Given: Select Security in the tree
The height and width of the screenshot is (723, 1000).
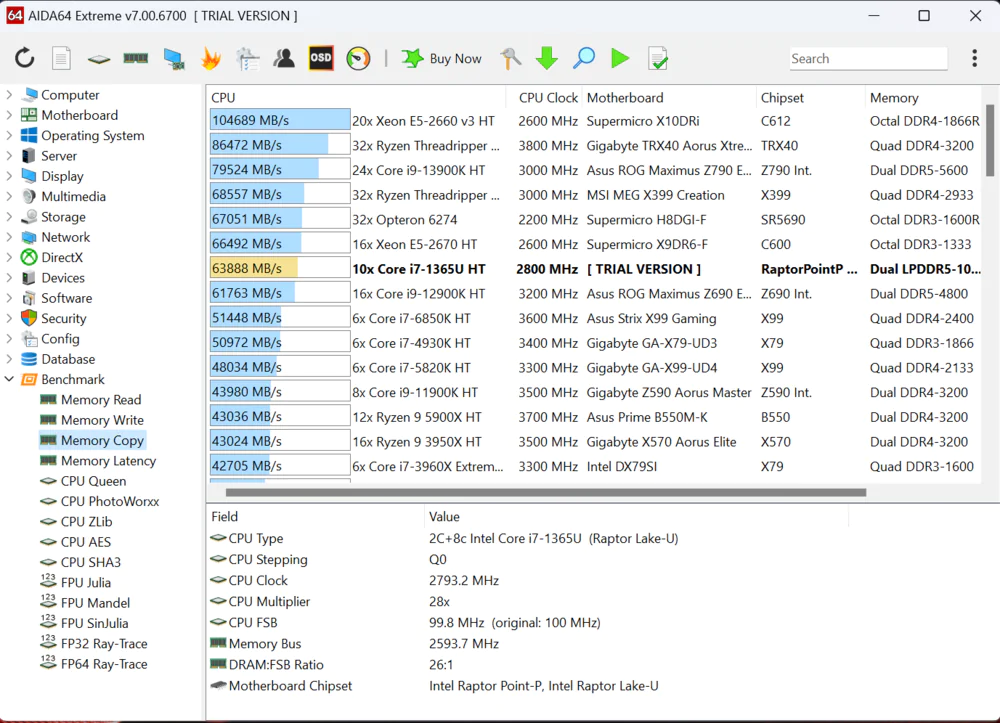Looking at the screenshot, I should pos(63,319).
